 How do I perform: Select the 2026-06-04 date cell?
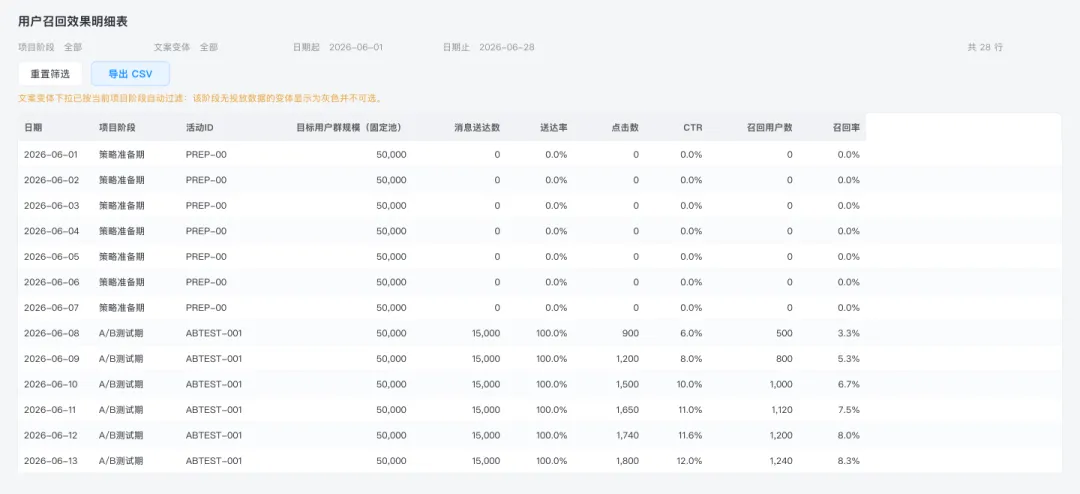(52, 231)
